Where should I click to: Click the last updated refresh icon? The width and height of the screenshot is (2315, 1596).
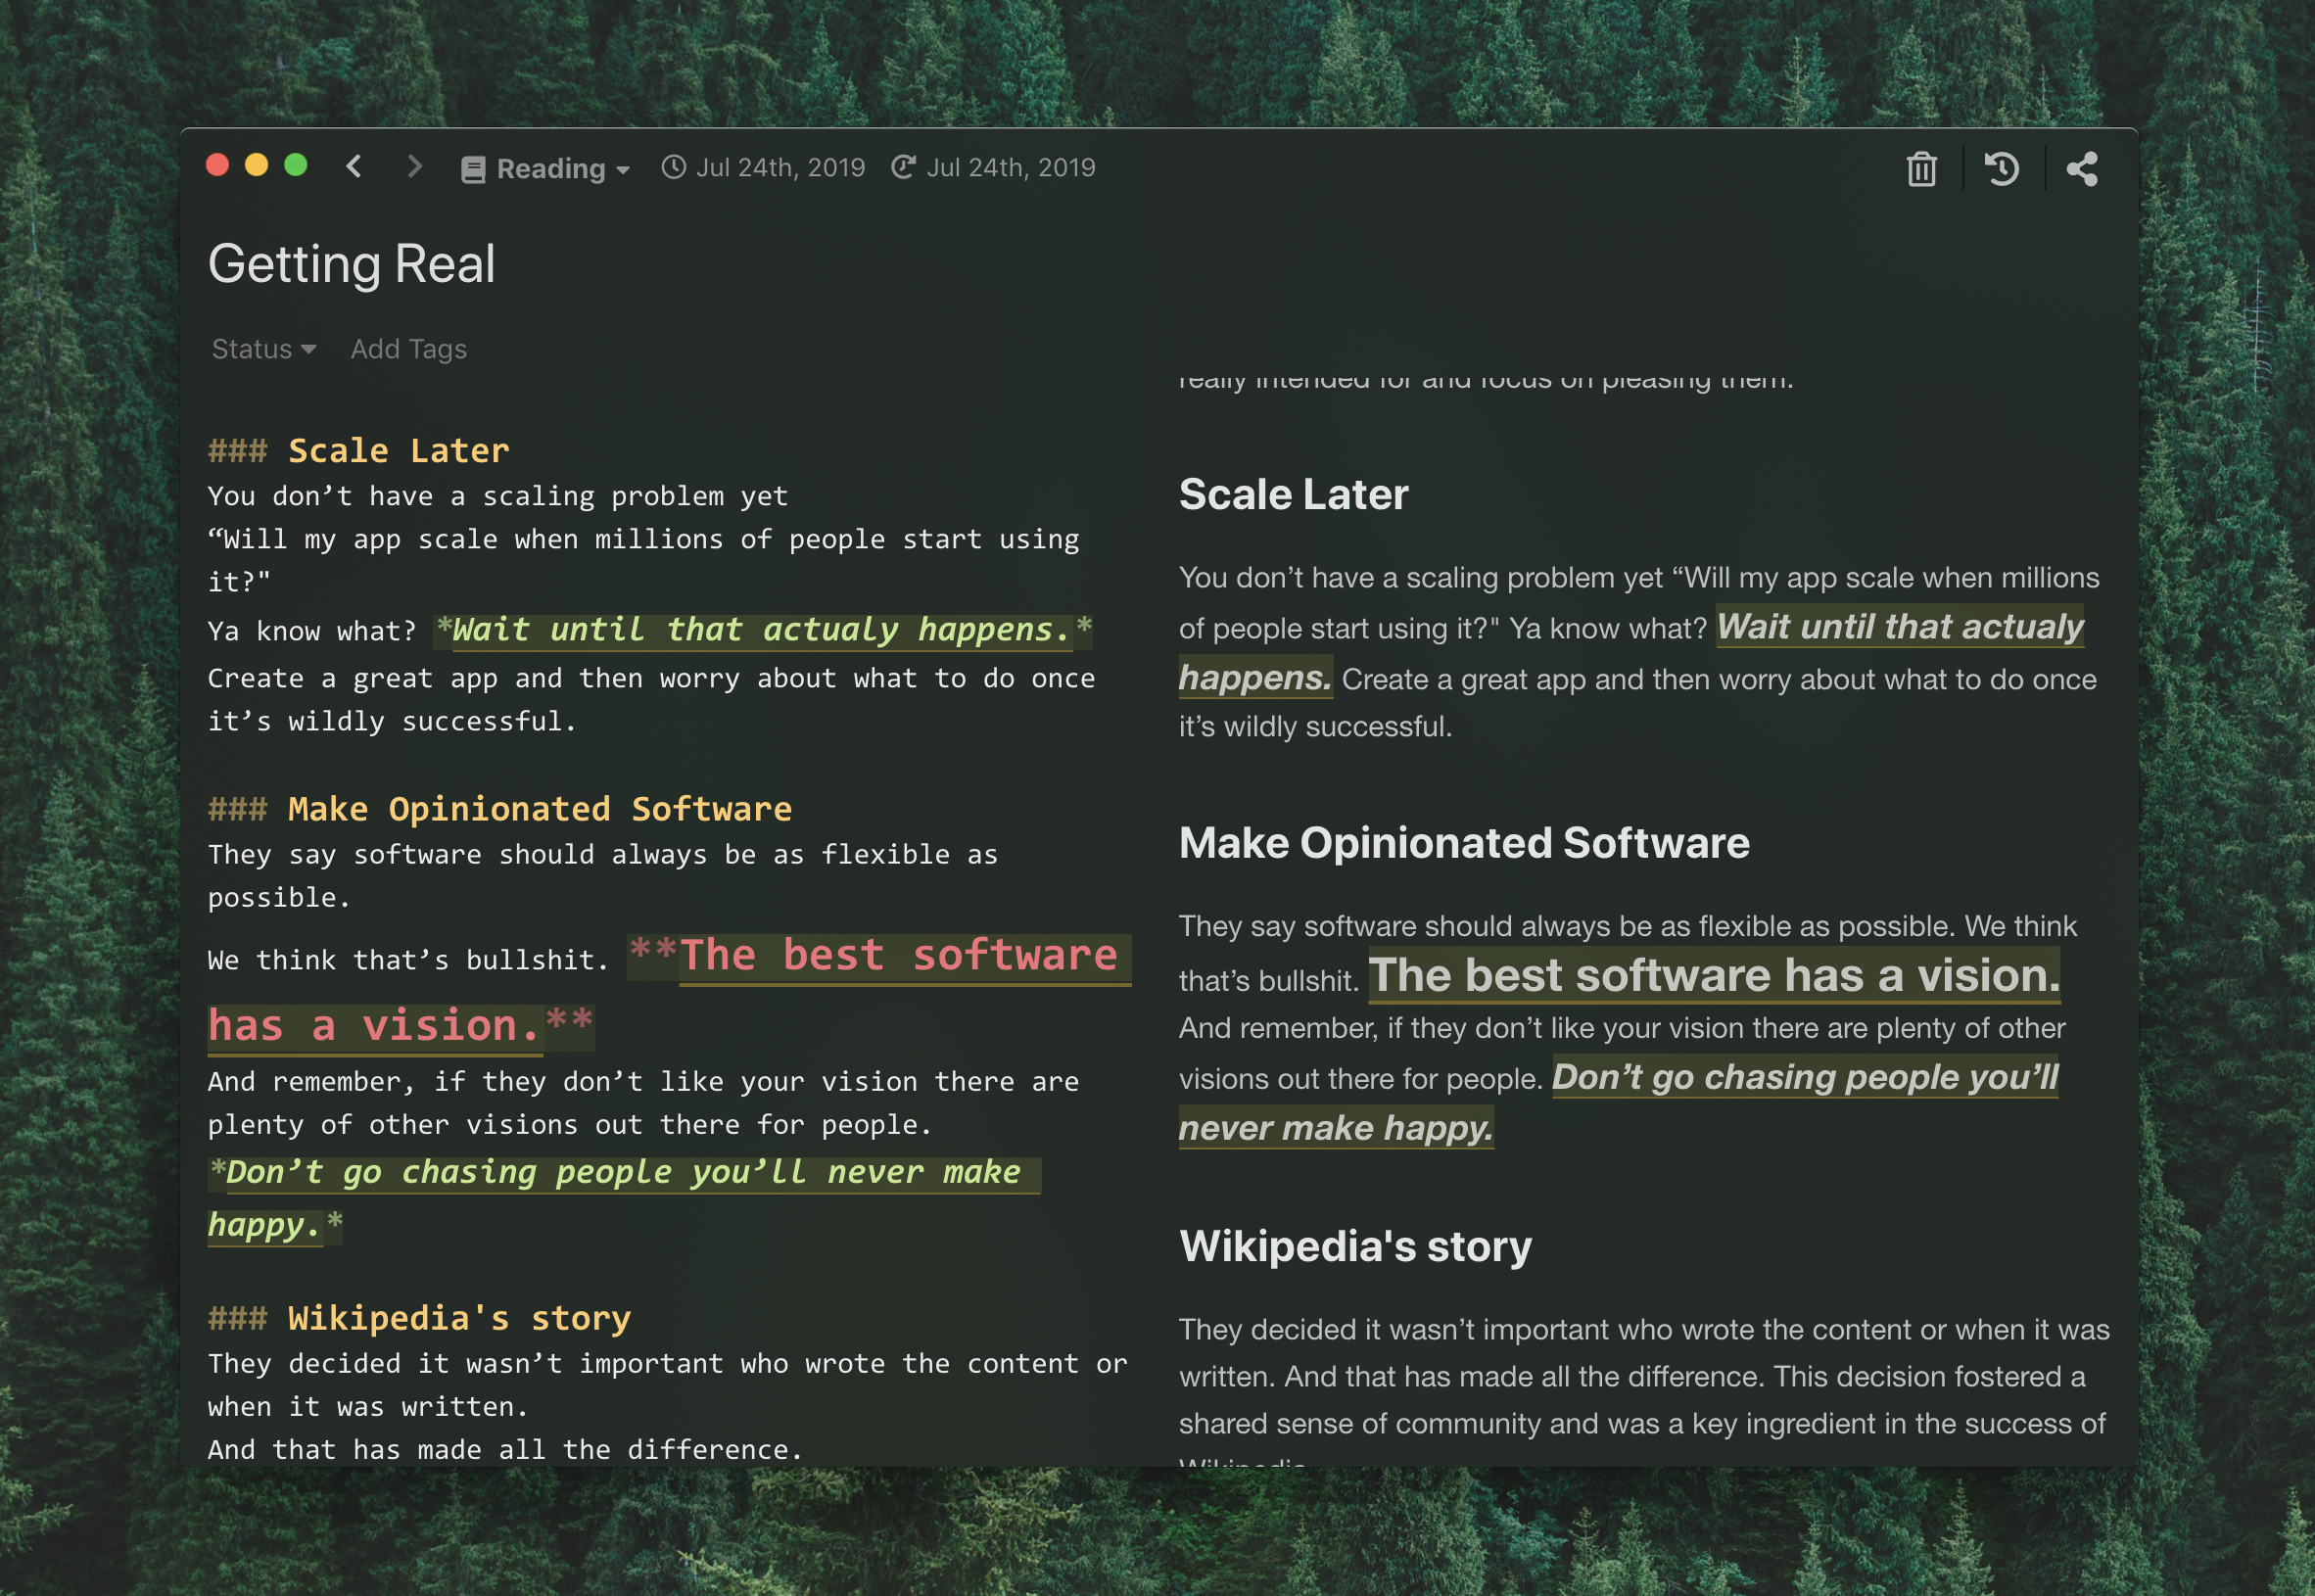[903, 167]
